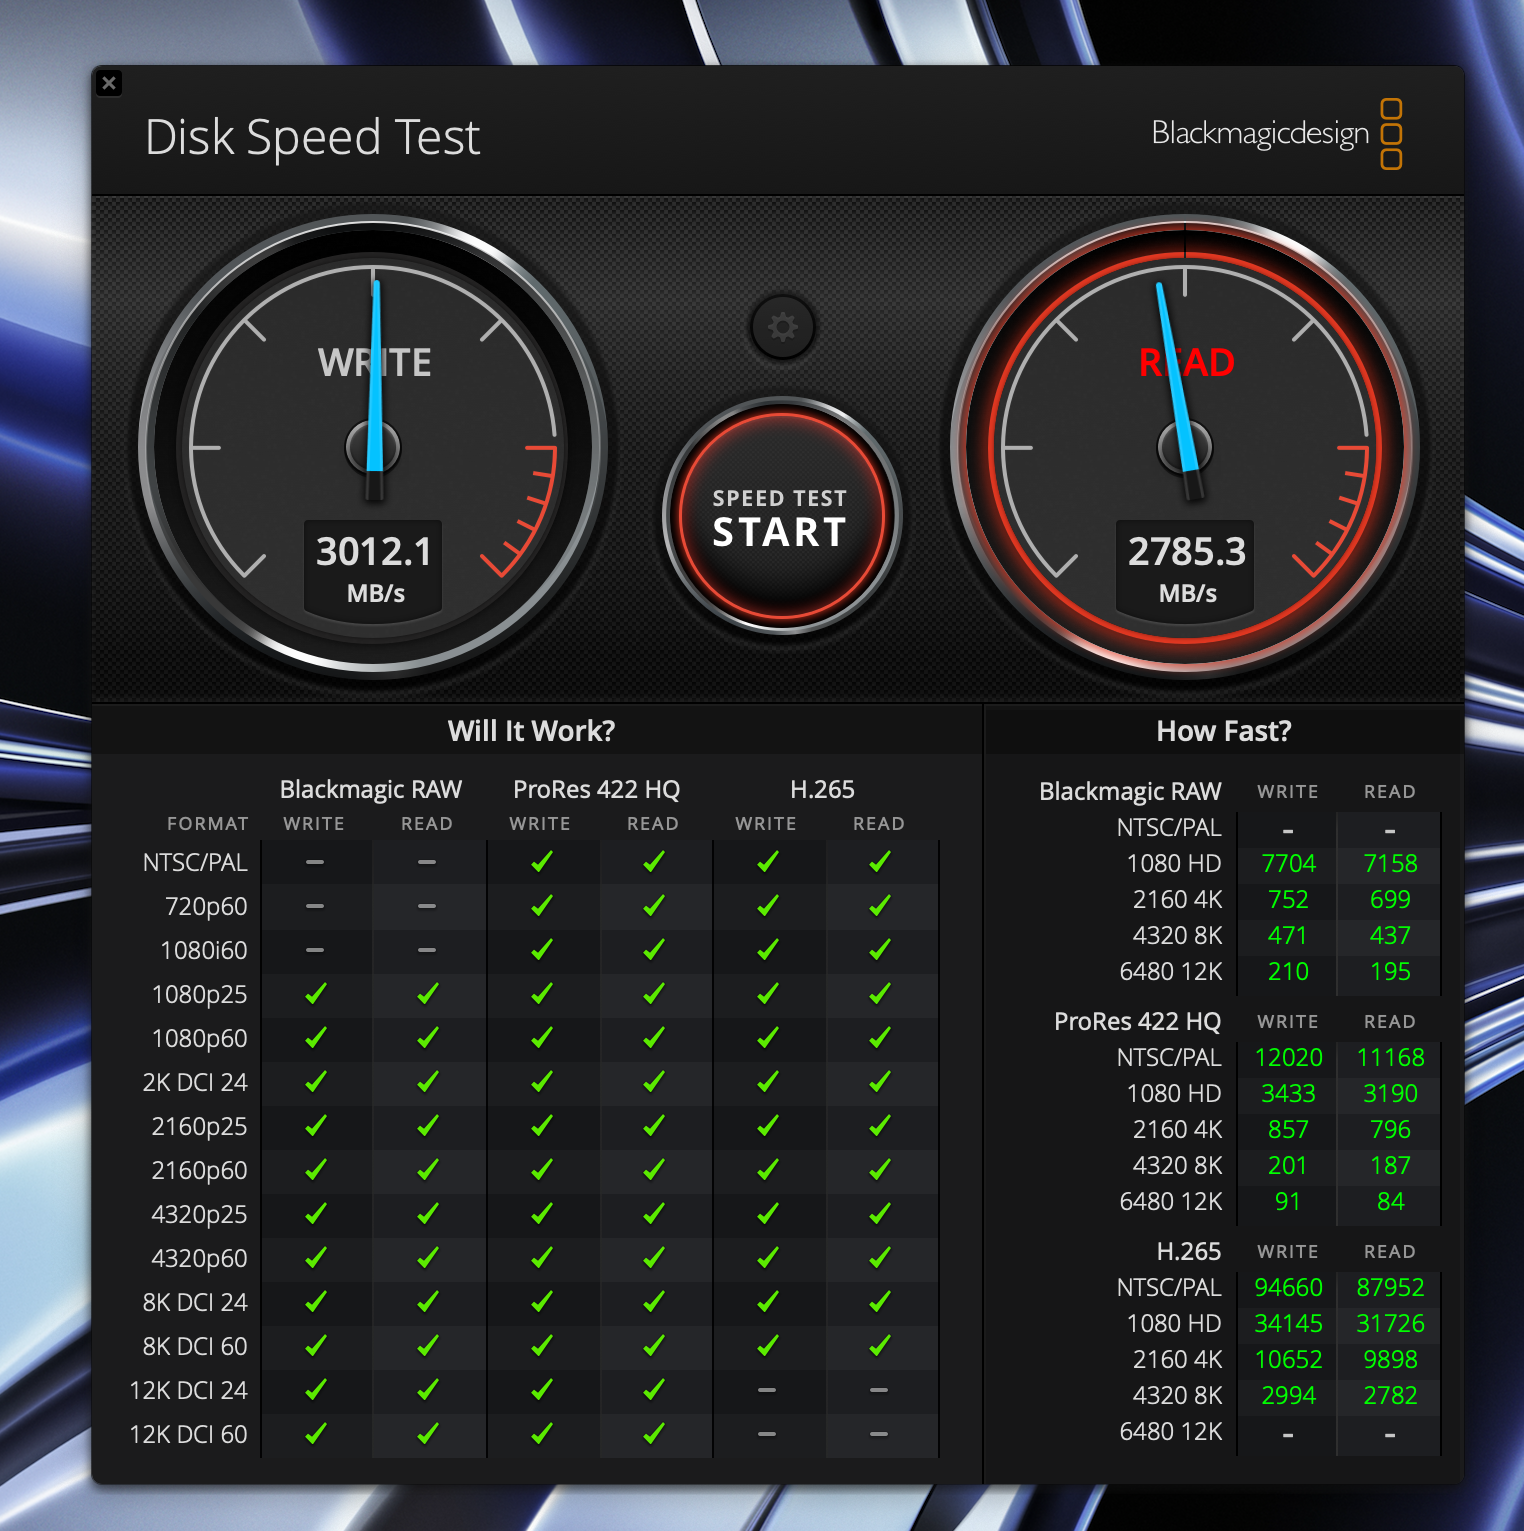This screenshot has height=1531, width=1524.
Task: Click ProRes 6480 12K read value 84
Action: coord(1390,1201)
